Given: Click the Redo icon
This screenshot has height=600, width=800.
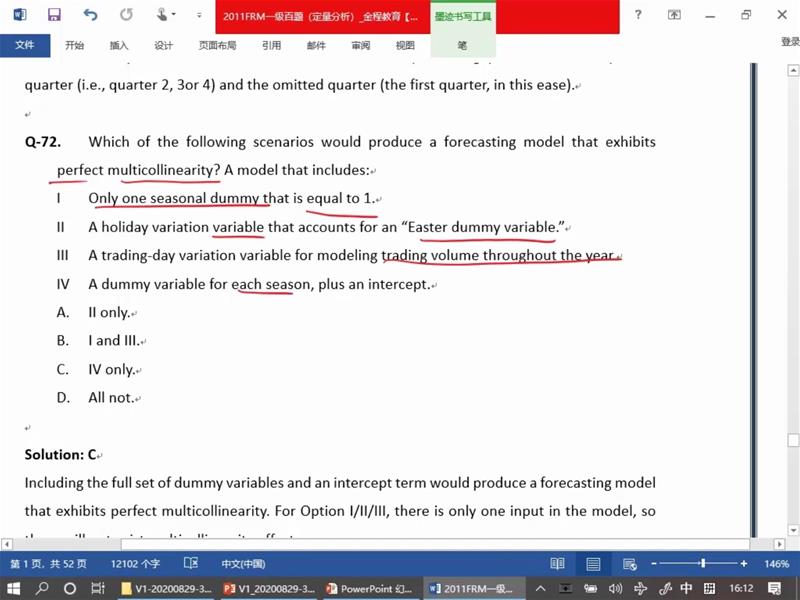Looking at the screenshot, I should [x=126, y=14].
